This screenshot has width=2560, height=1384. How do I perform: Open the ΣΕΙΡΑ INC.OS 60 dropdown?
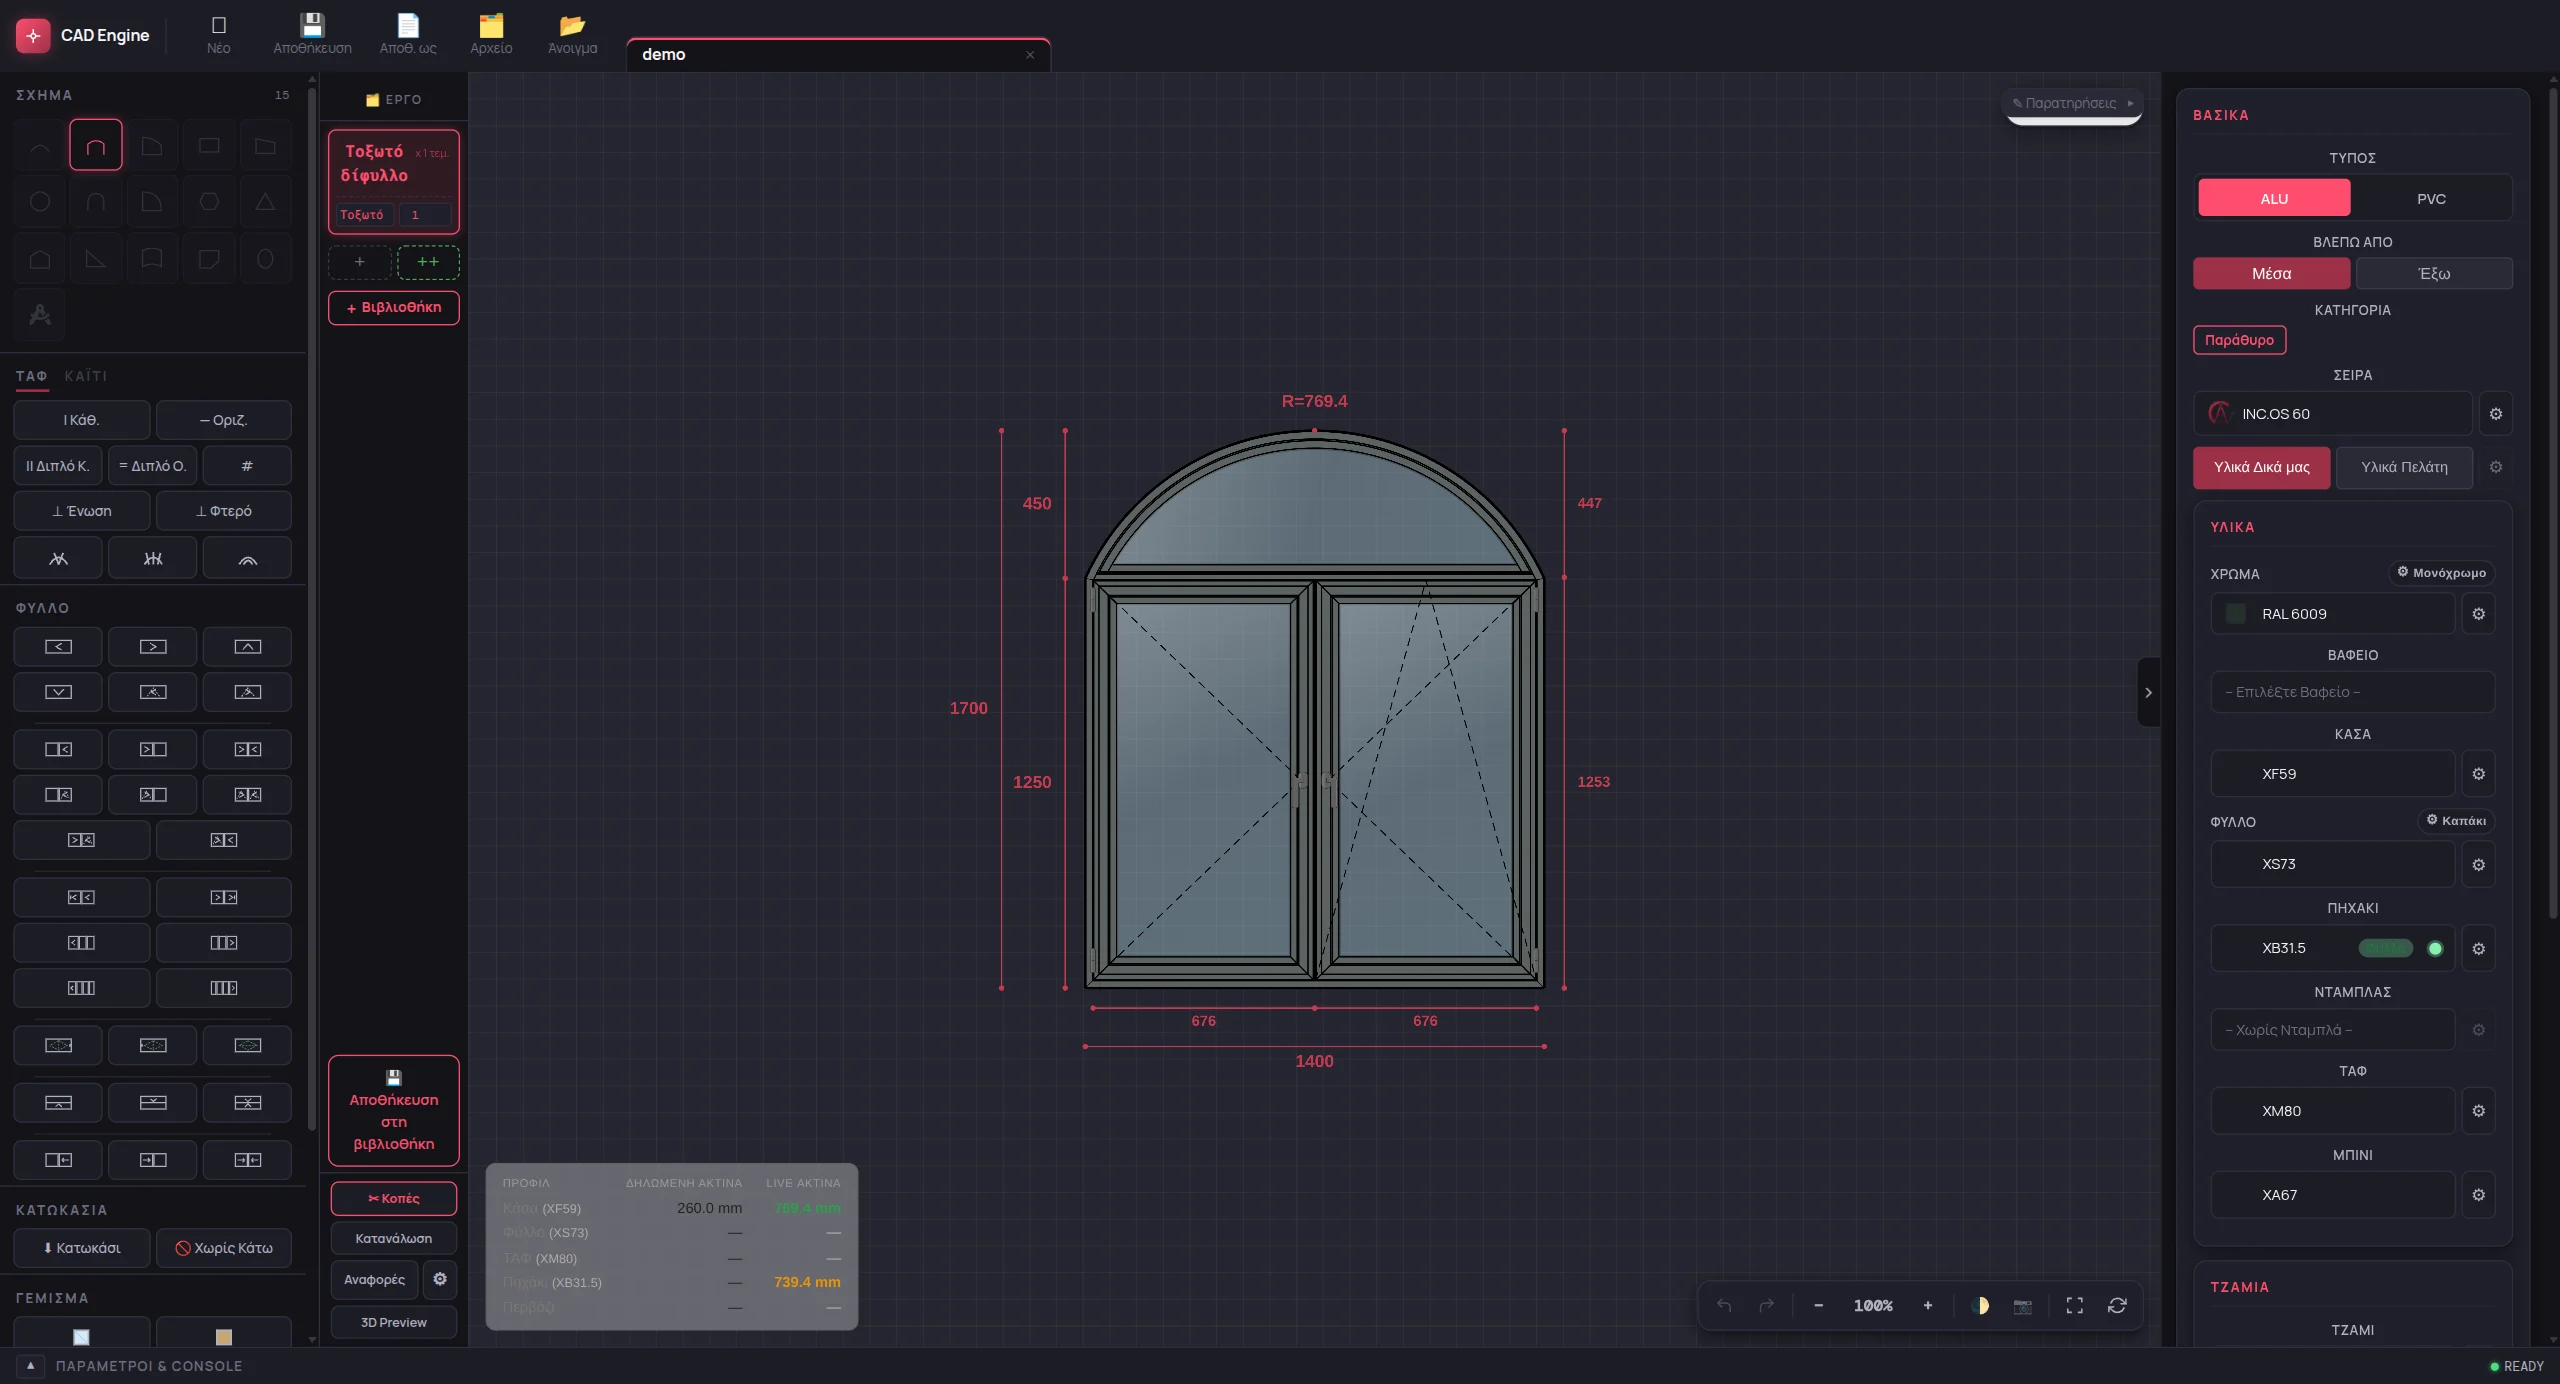coord(2333,414)
